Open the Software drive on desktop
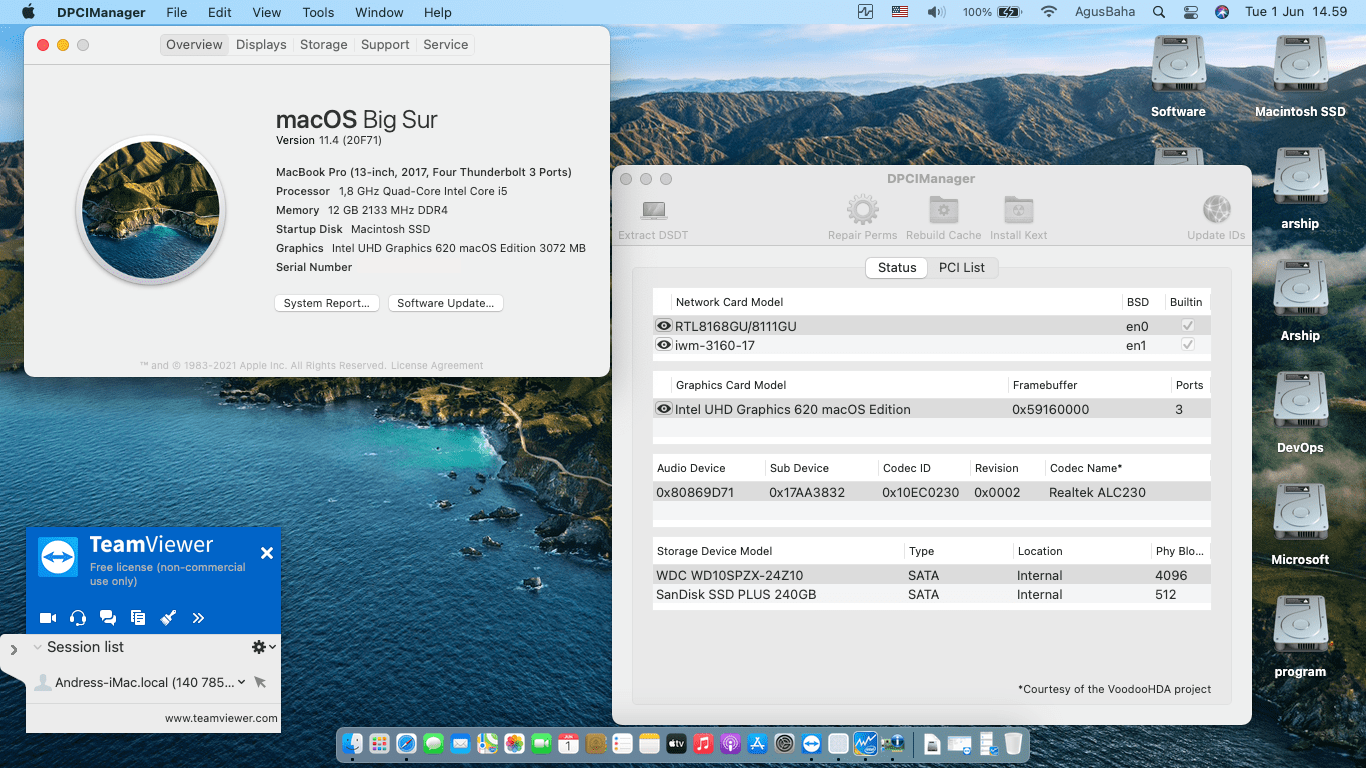Screen dimensions: 1366x768 click(x=1178, y=65)
